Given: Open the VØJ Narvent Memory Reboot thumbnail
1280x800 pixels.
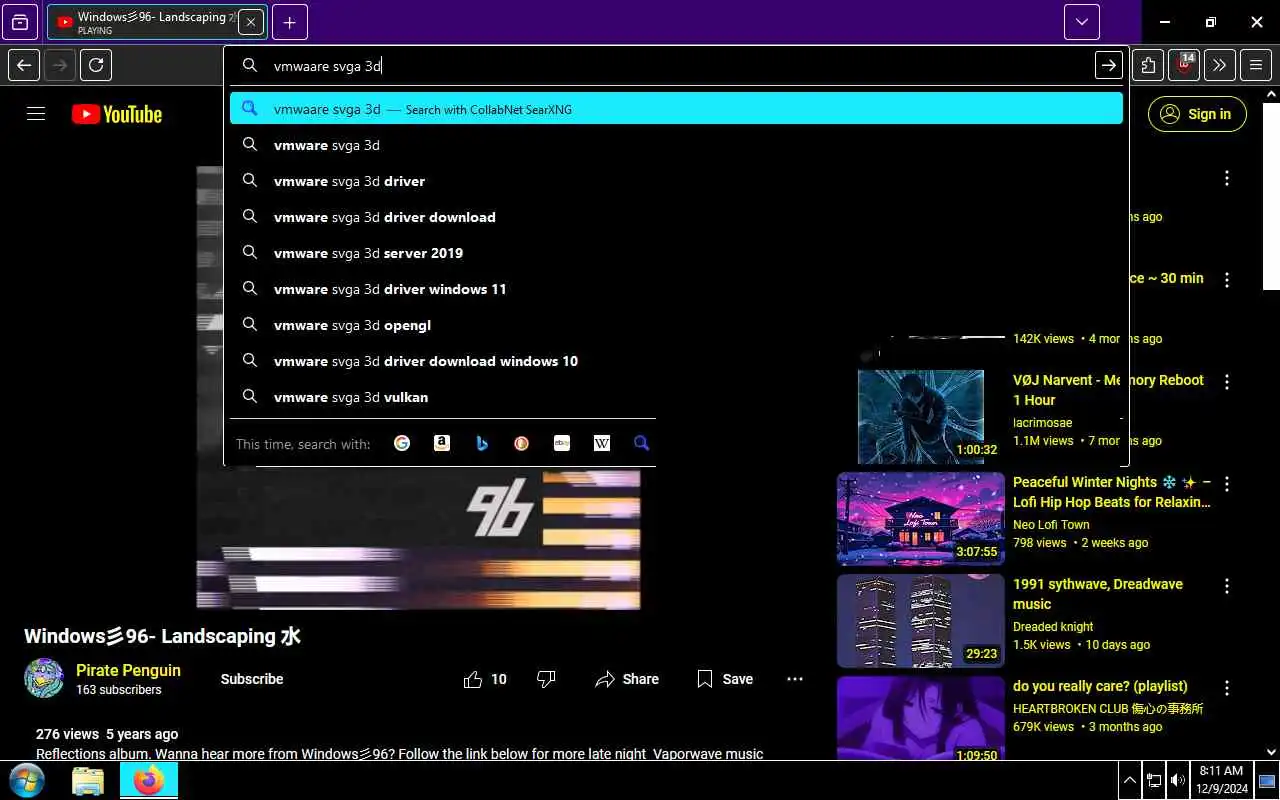Looking at the screenshot, I should pos(921,417).
